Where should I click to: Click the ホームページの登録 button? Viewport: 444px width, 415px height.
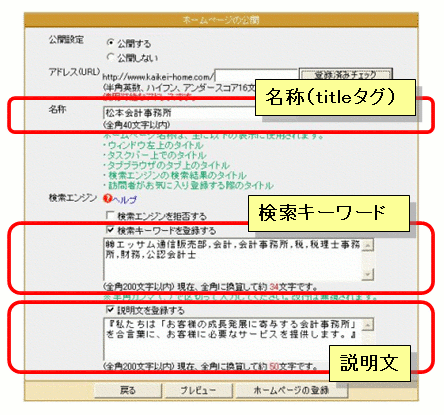pyautogui.click(x=292, y=390)
